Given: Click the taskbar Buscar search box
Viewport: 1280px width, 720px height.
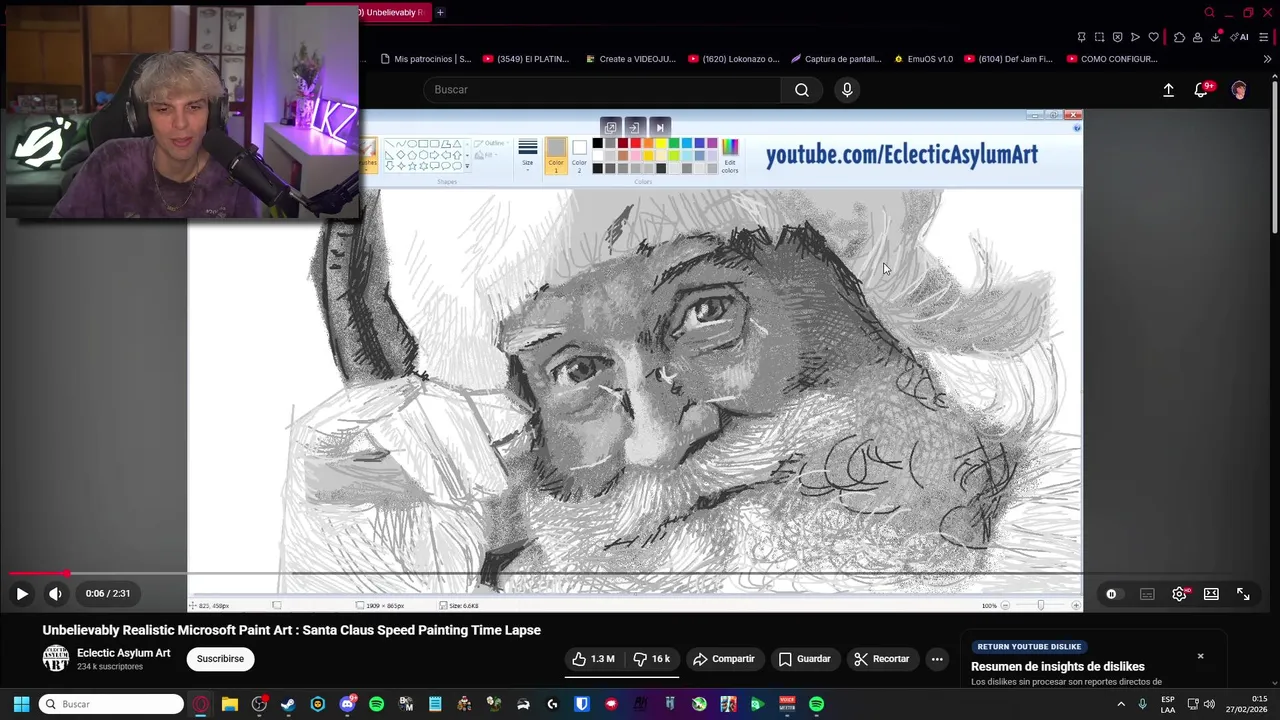Looking at the screenshot, I should (x=112, y=704).
